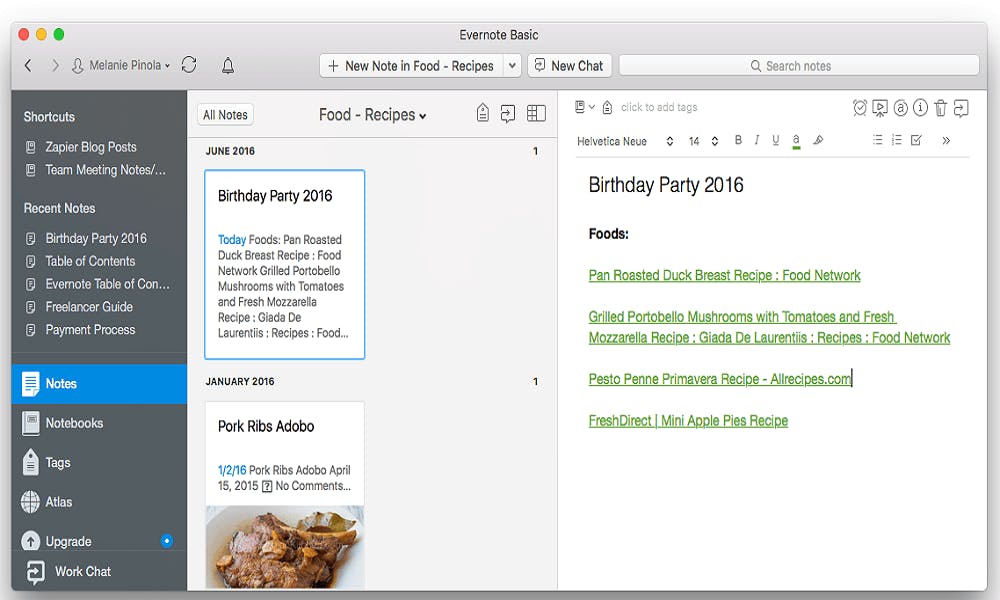Image resolution: width=1000 pixels, height=600 pixels.
Task: Click the sync icon in the toolbar
Action: [x=189, y=64]
